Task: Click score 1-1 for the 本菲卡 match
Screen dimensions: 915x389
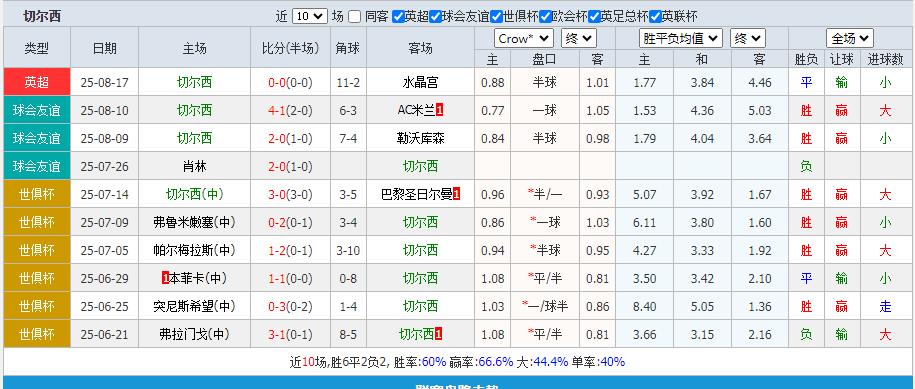Action: click(277, 279)
